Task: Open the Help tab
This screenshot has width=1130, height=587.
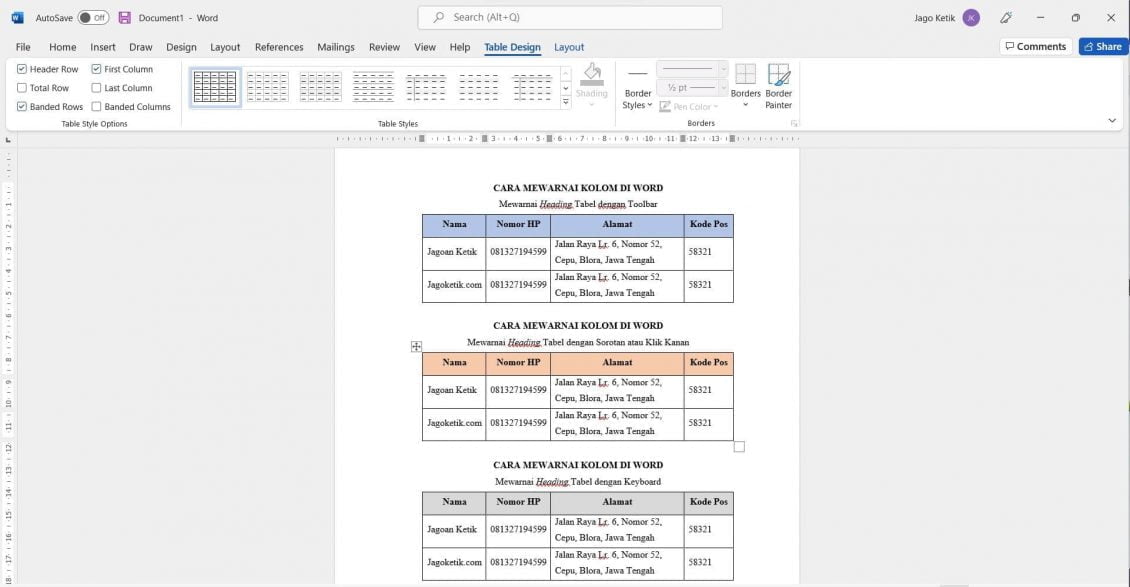Action: pos(460,47)
